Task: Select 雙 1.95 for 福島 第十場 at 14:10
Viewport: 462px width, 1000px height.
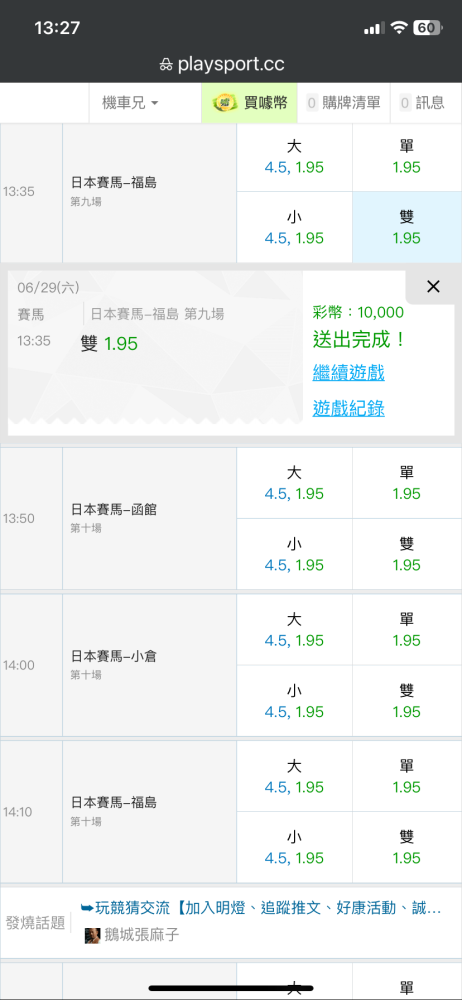Action: 406,848
